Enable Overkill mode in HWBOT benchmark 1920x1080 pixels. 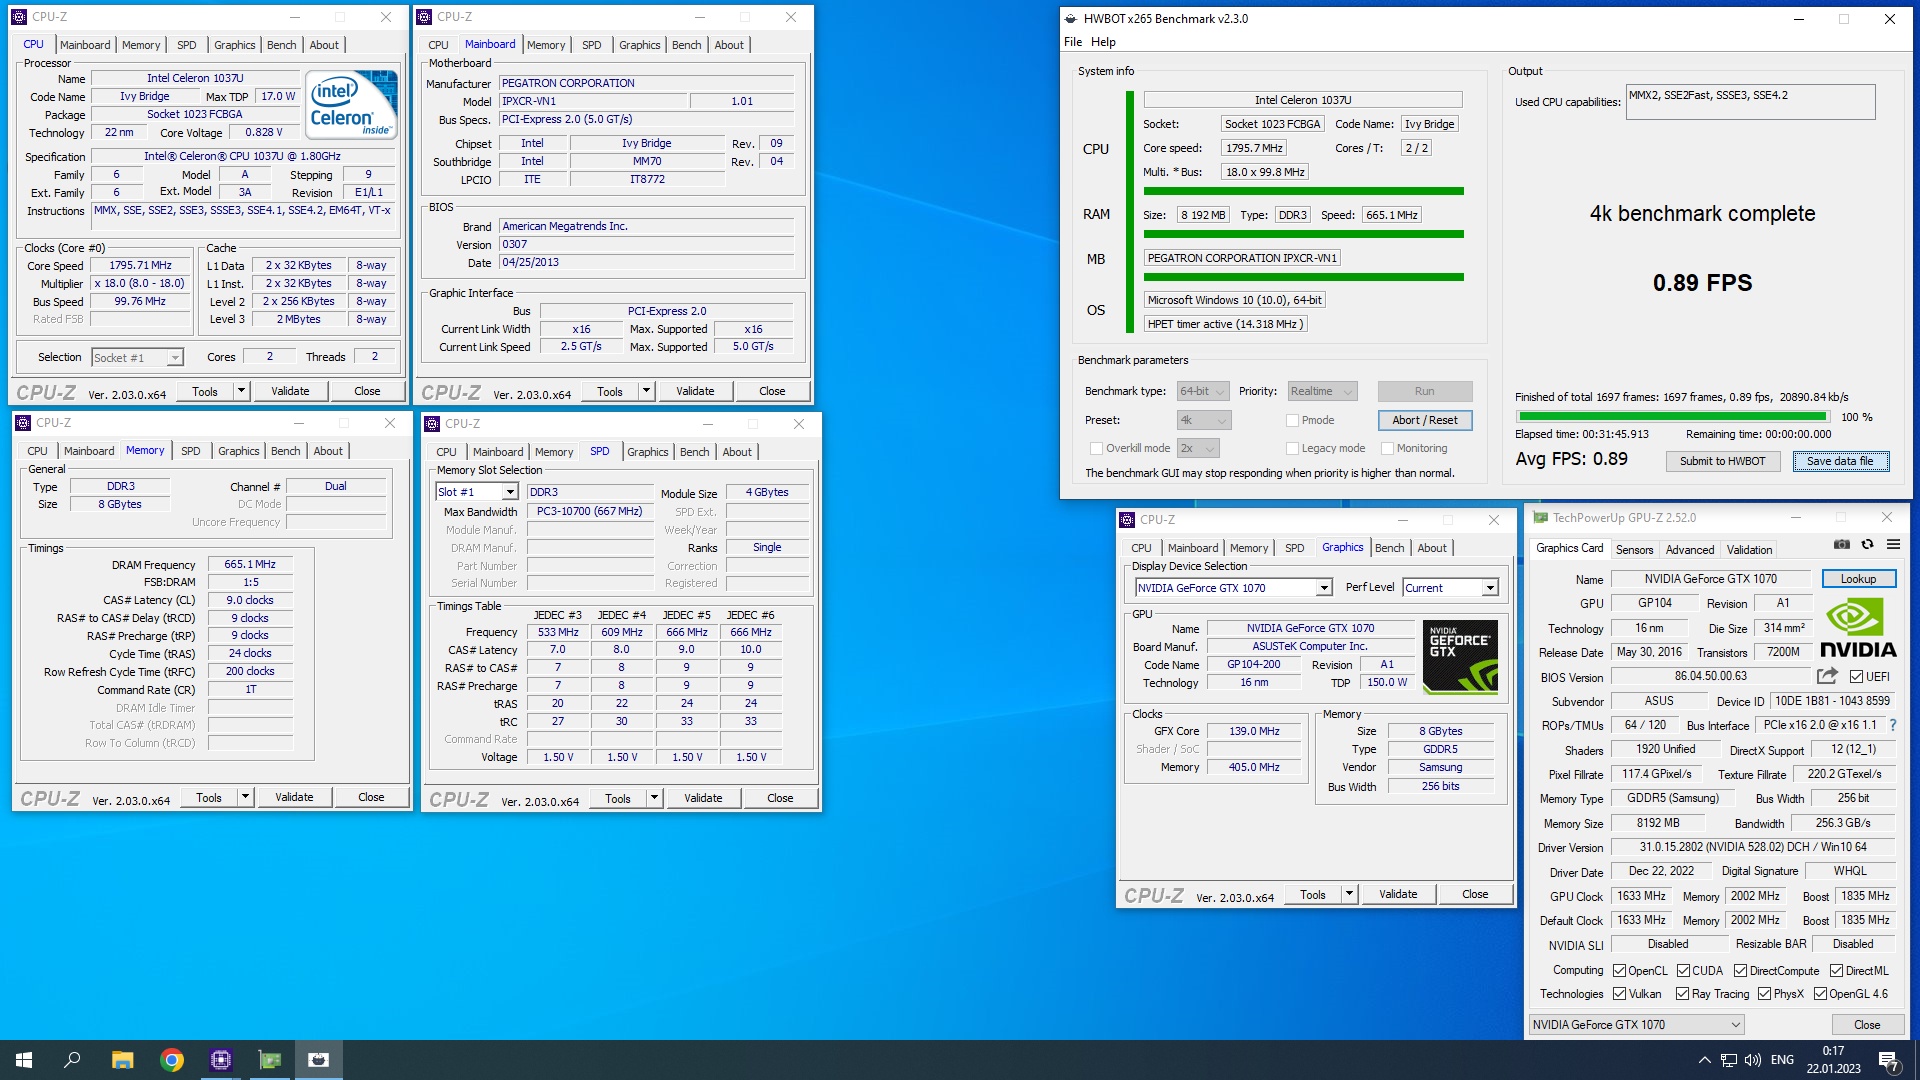click(x=1096, y=449)
